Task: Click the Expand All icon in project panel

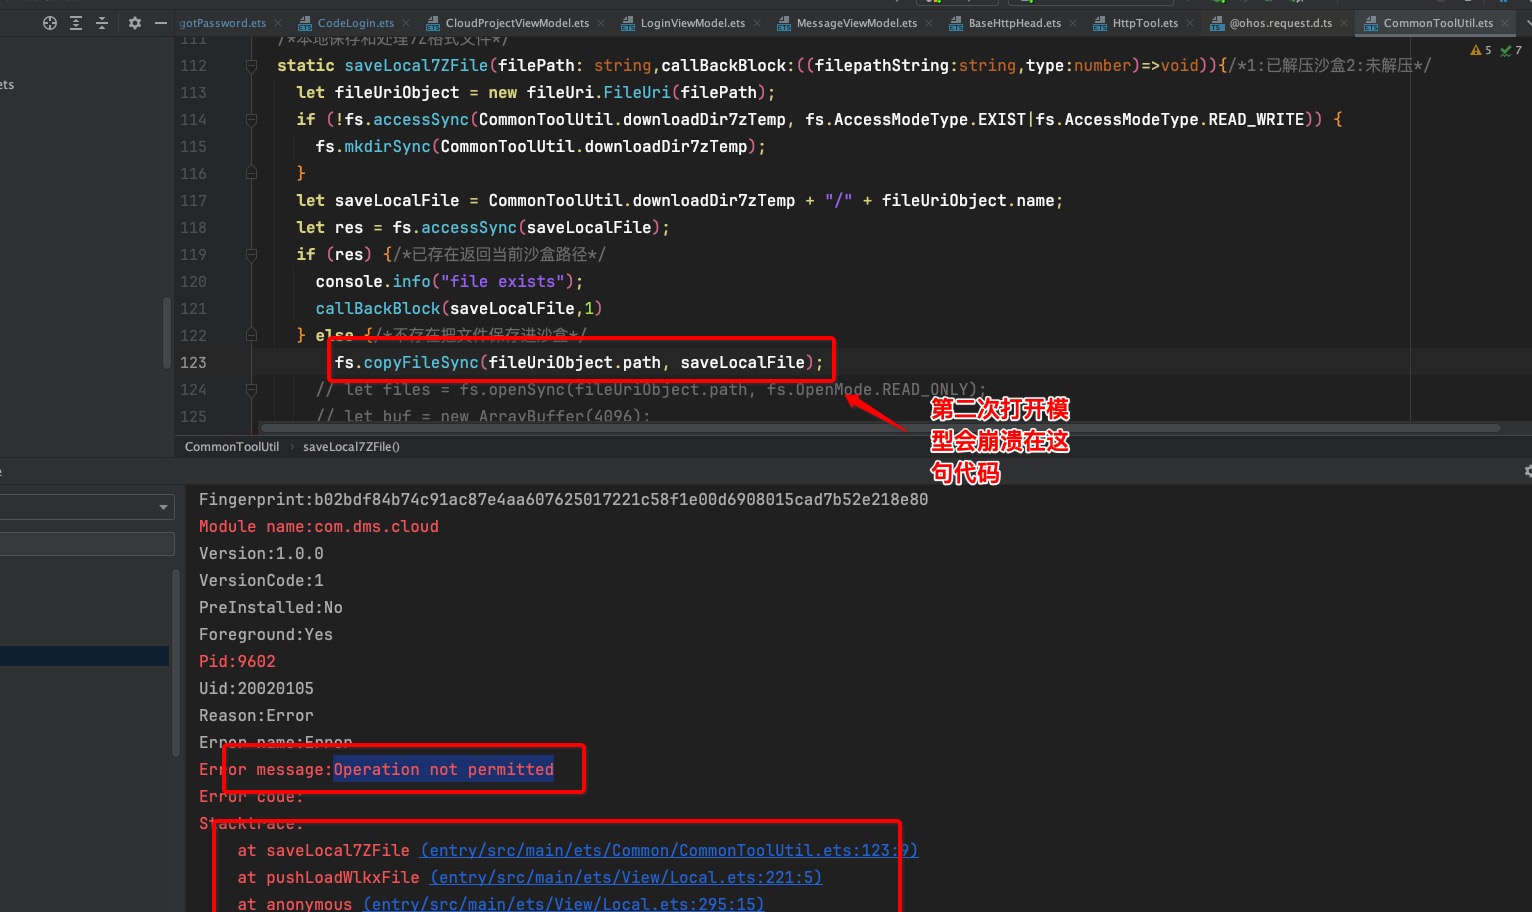Action: click(x=76, y=23)
